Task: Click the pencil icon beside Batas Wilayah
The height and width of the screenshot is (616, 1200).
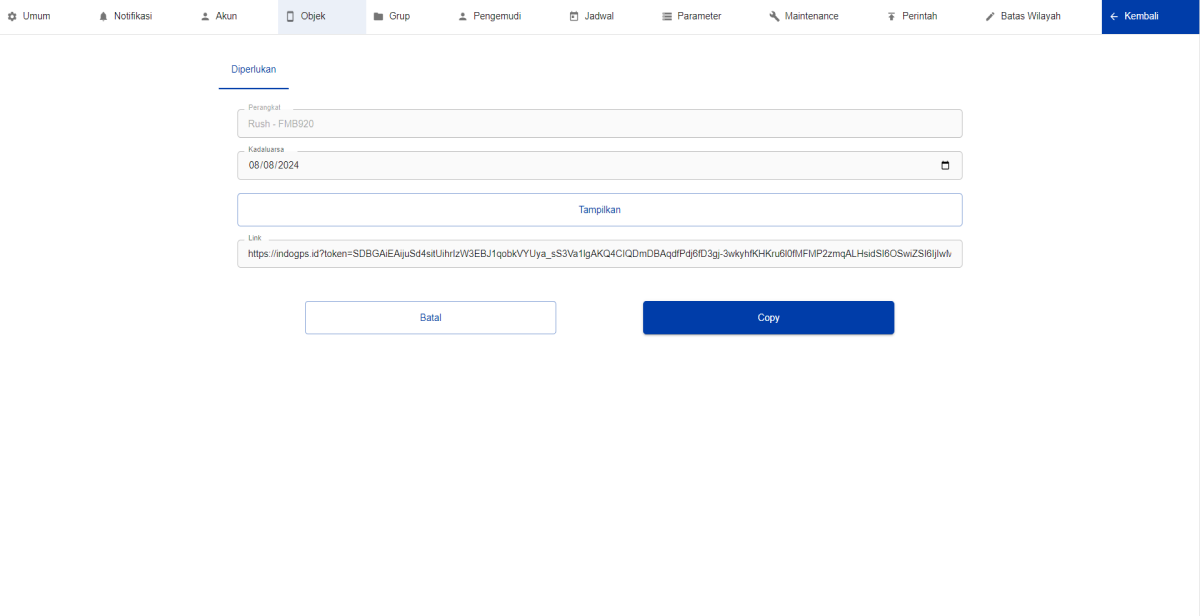Action: tap(990, 17)
